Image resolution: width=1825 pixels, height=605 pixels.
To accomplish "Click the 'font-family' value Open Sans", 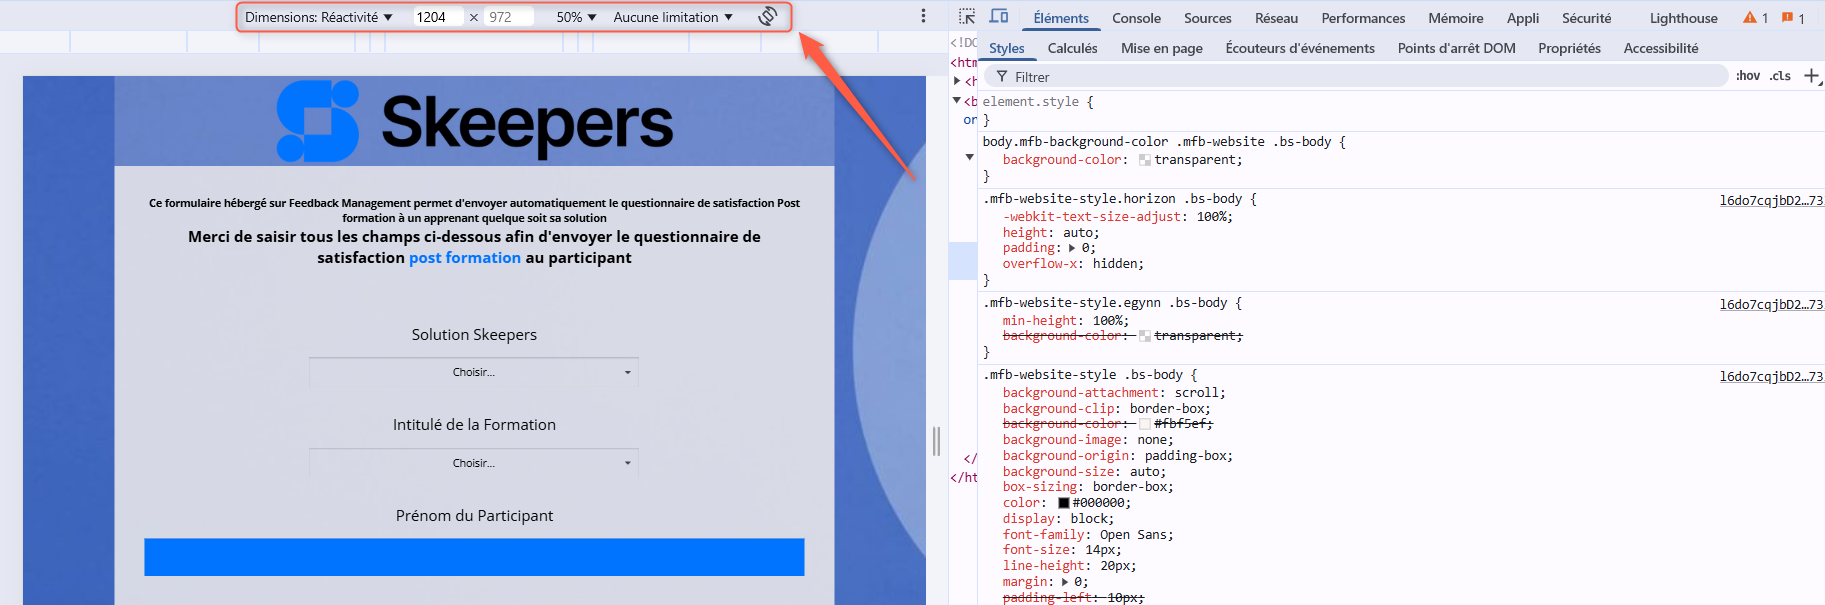I will tap(1135, 535).
